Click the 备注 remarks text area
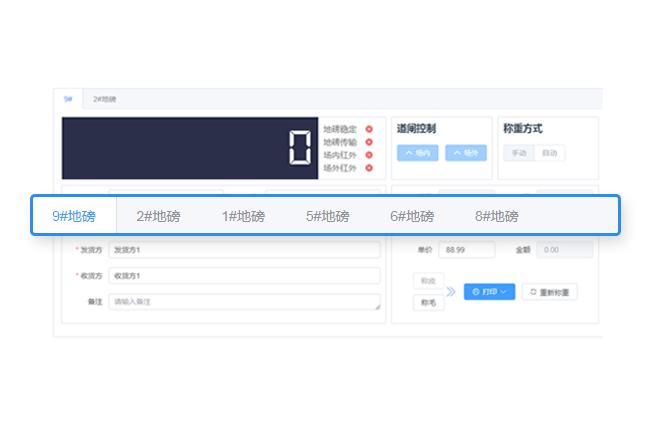The width and height of the screenshot is (650, 430). pyautogui.click(x=244, y=301)
